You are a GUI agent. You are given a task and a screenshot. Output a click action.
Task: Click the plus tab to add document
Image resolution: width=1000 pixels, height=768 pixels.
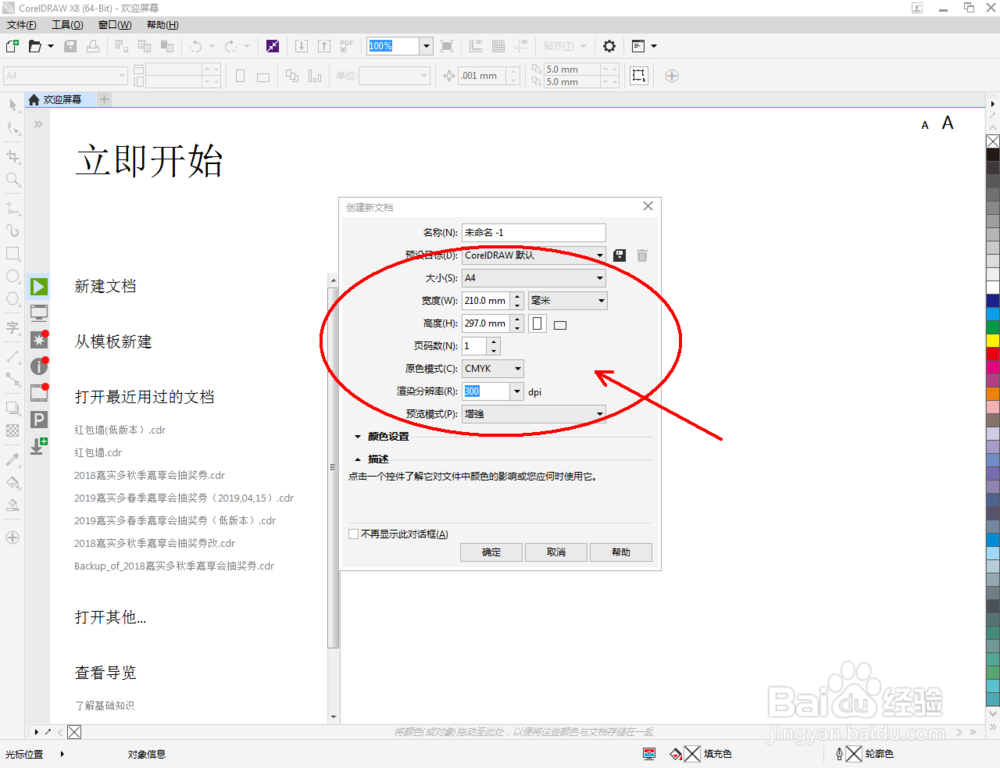105,100
